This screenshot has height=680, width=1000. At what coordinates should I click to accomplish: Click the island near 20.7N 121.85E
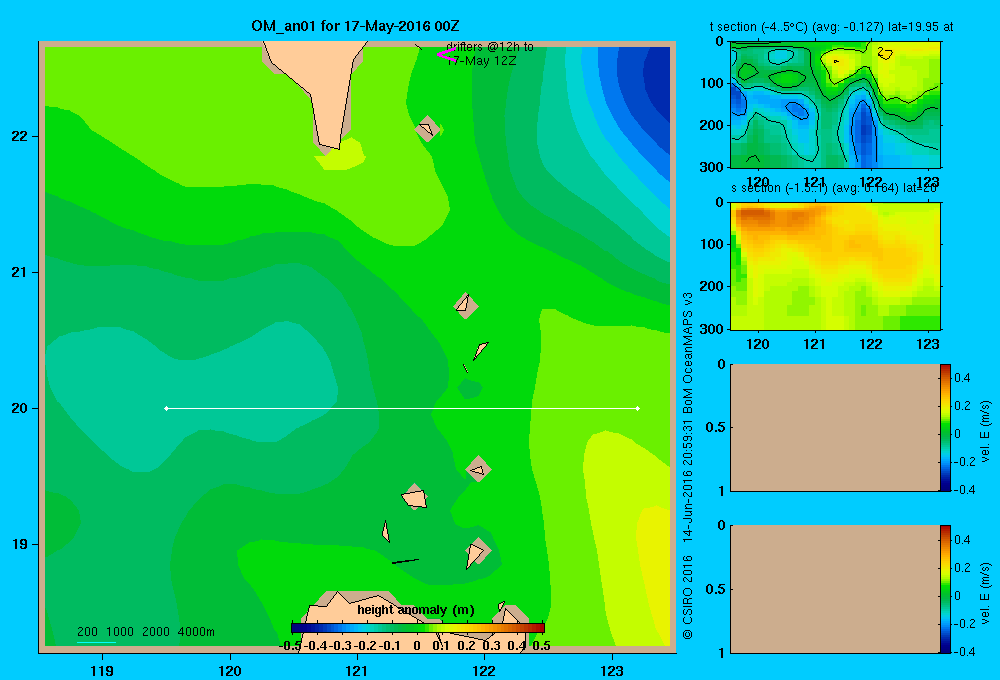coord(466,305)
